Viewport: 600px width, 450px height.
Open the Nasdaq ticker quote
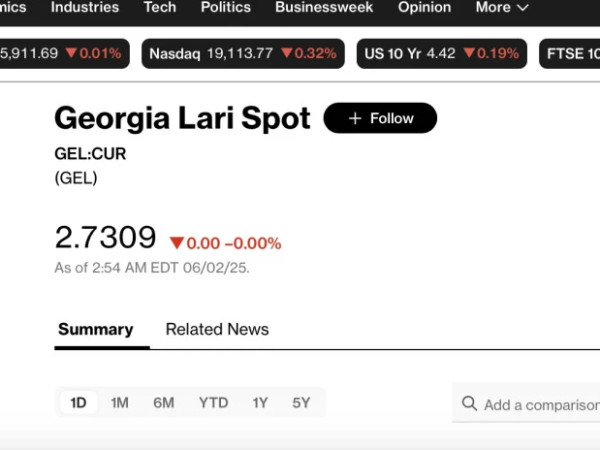(243, 54)
